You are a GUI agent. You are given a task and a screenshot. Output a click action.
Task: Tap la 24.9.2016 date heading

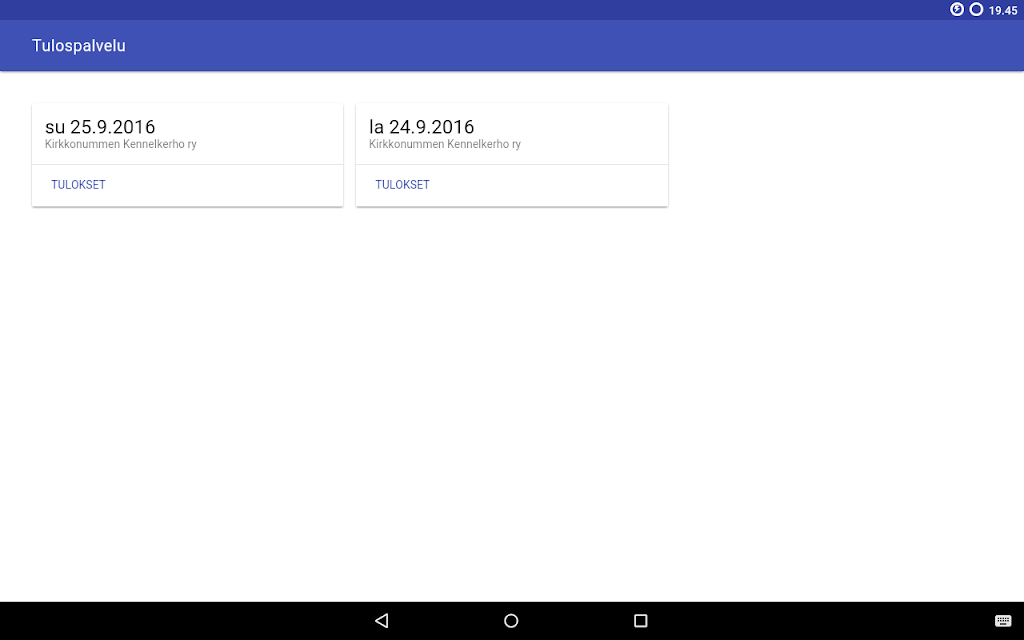[419, 126]
